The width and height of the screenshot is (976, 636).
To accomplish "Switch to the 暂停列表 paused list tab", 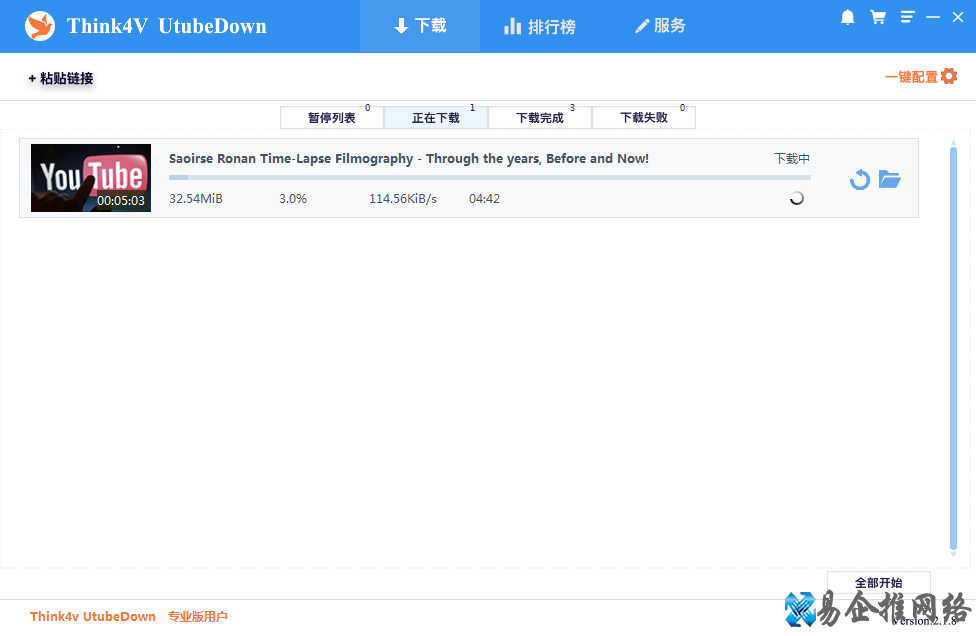I will [x=331, y=117].
